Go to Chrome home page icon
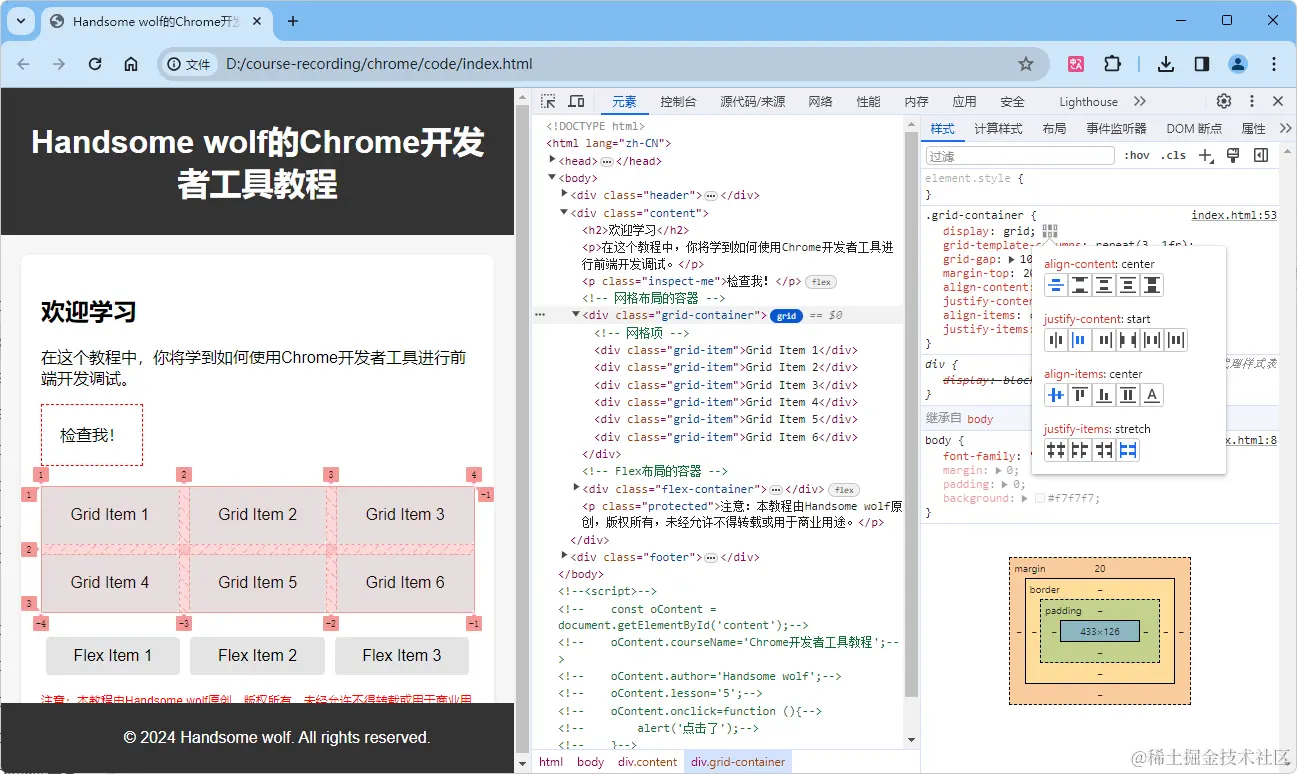1297x774 pixels. click(x=131, y=64)
